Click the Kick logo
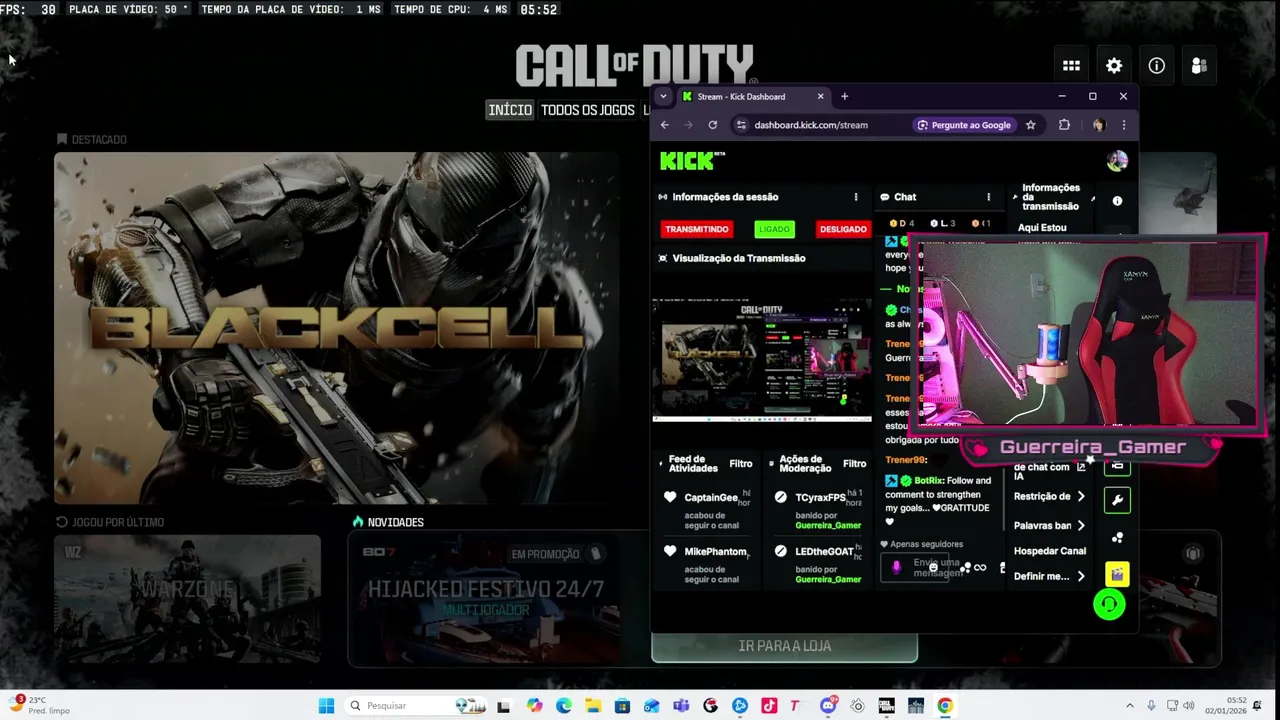Screen dimensions: 1280x720 tap(692, 160)
